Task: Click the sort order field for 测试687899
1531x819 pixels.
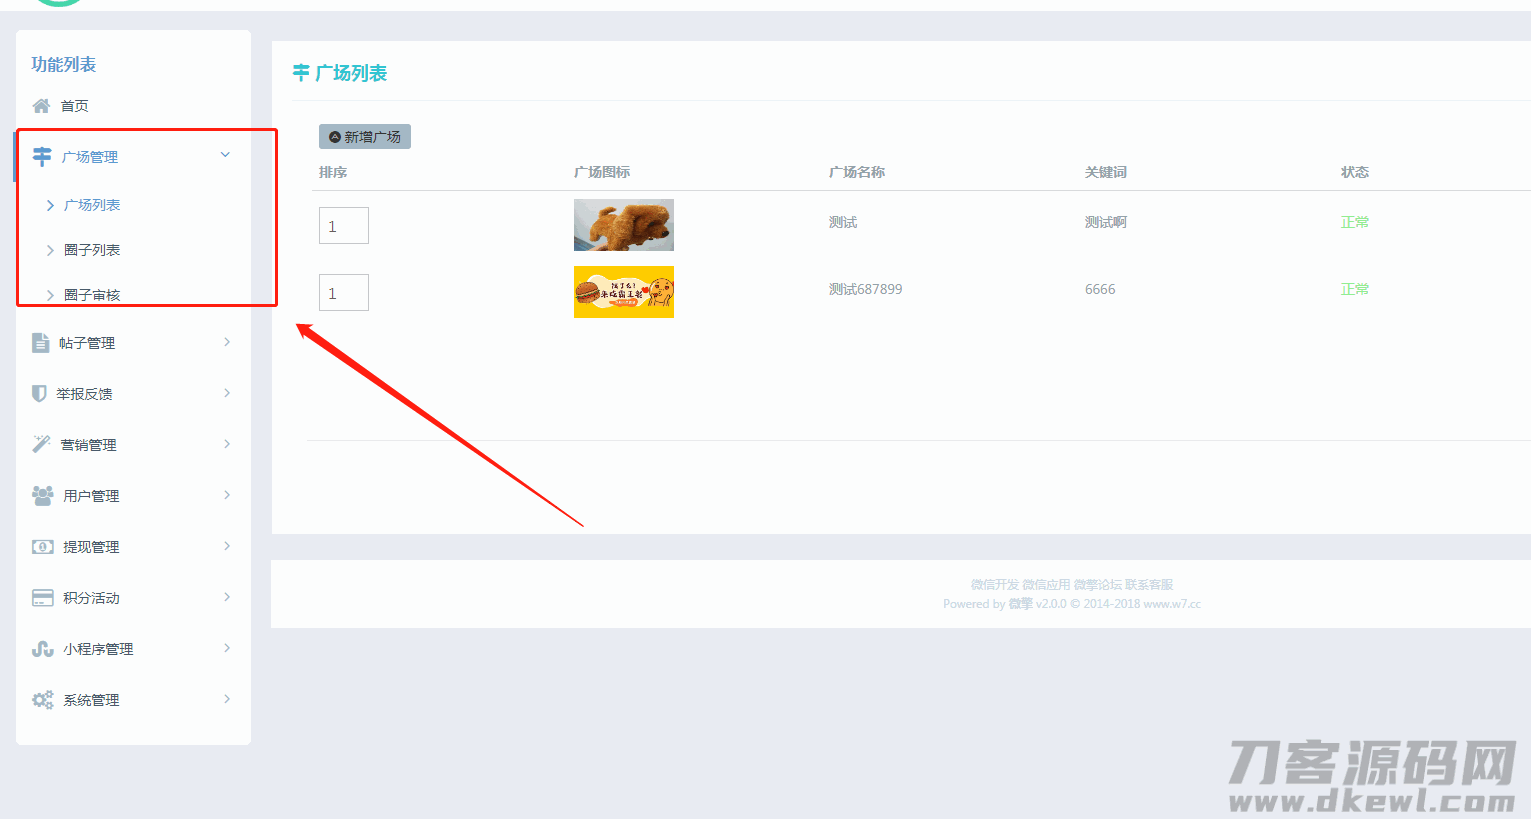Action: [x=343, y=293]
